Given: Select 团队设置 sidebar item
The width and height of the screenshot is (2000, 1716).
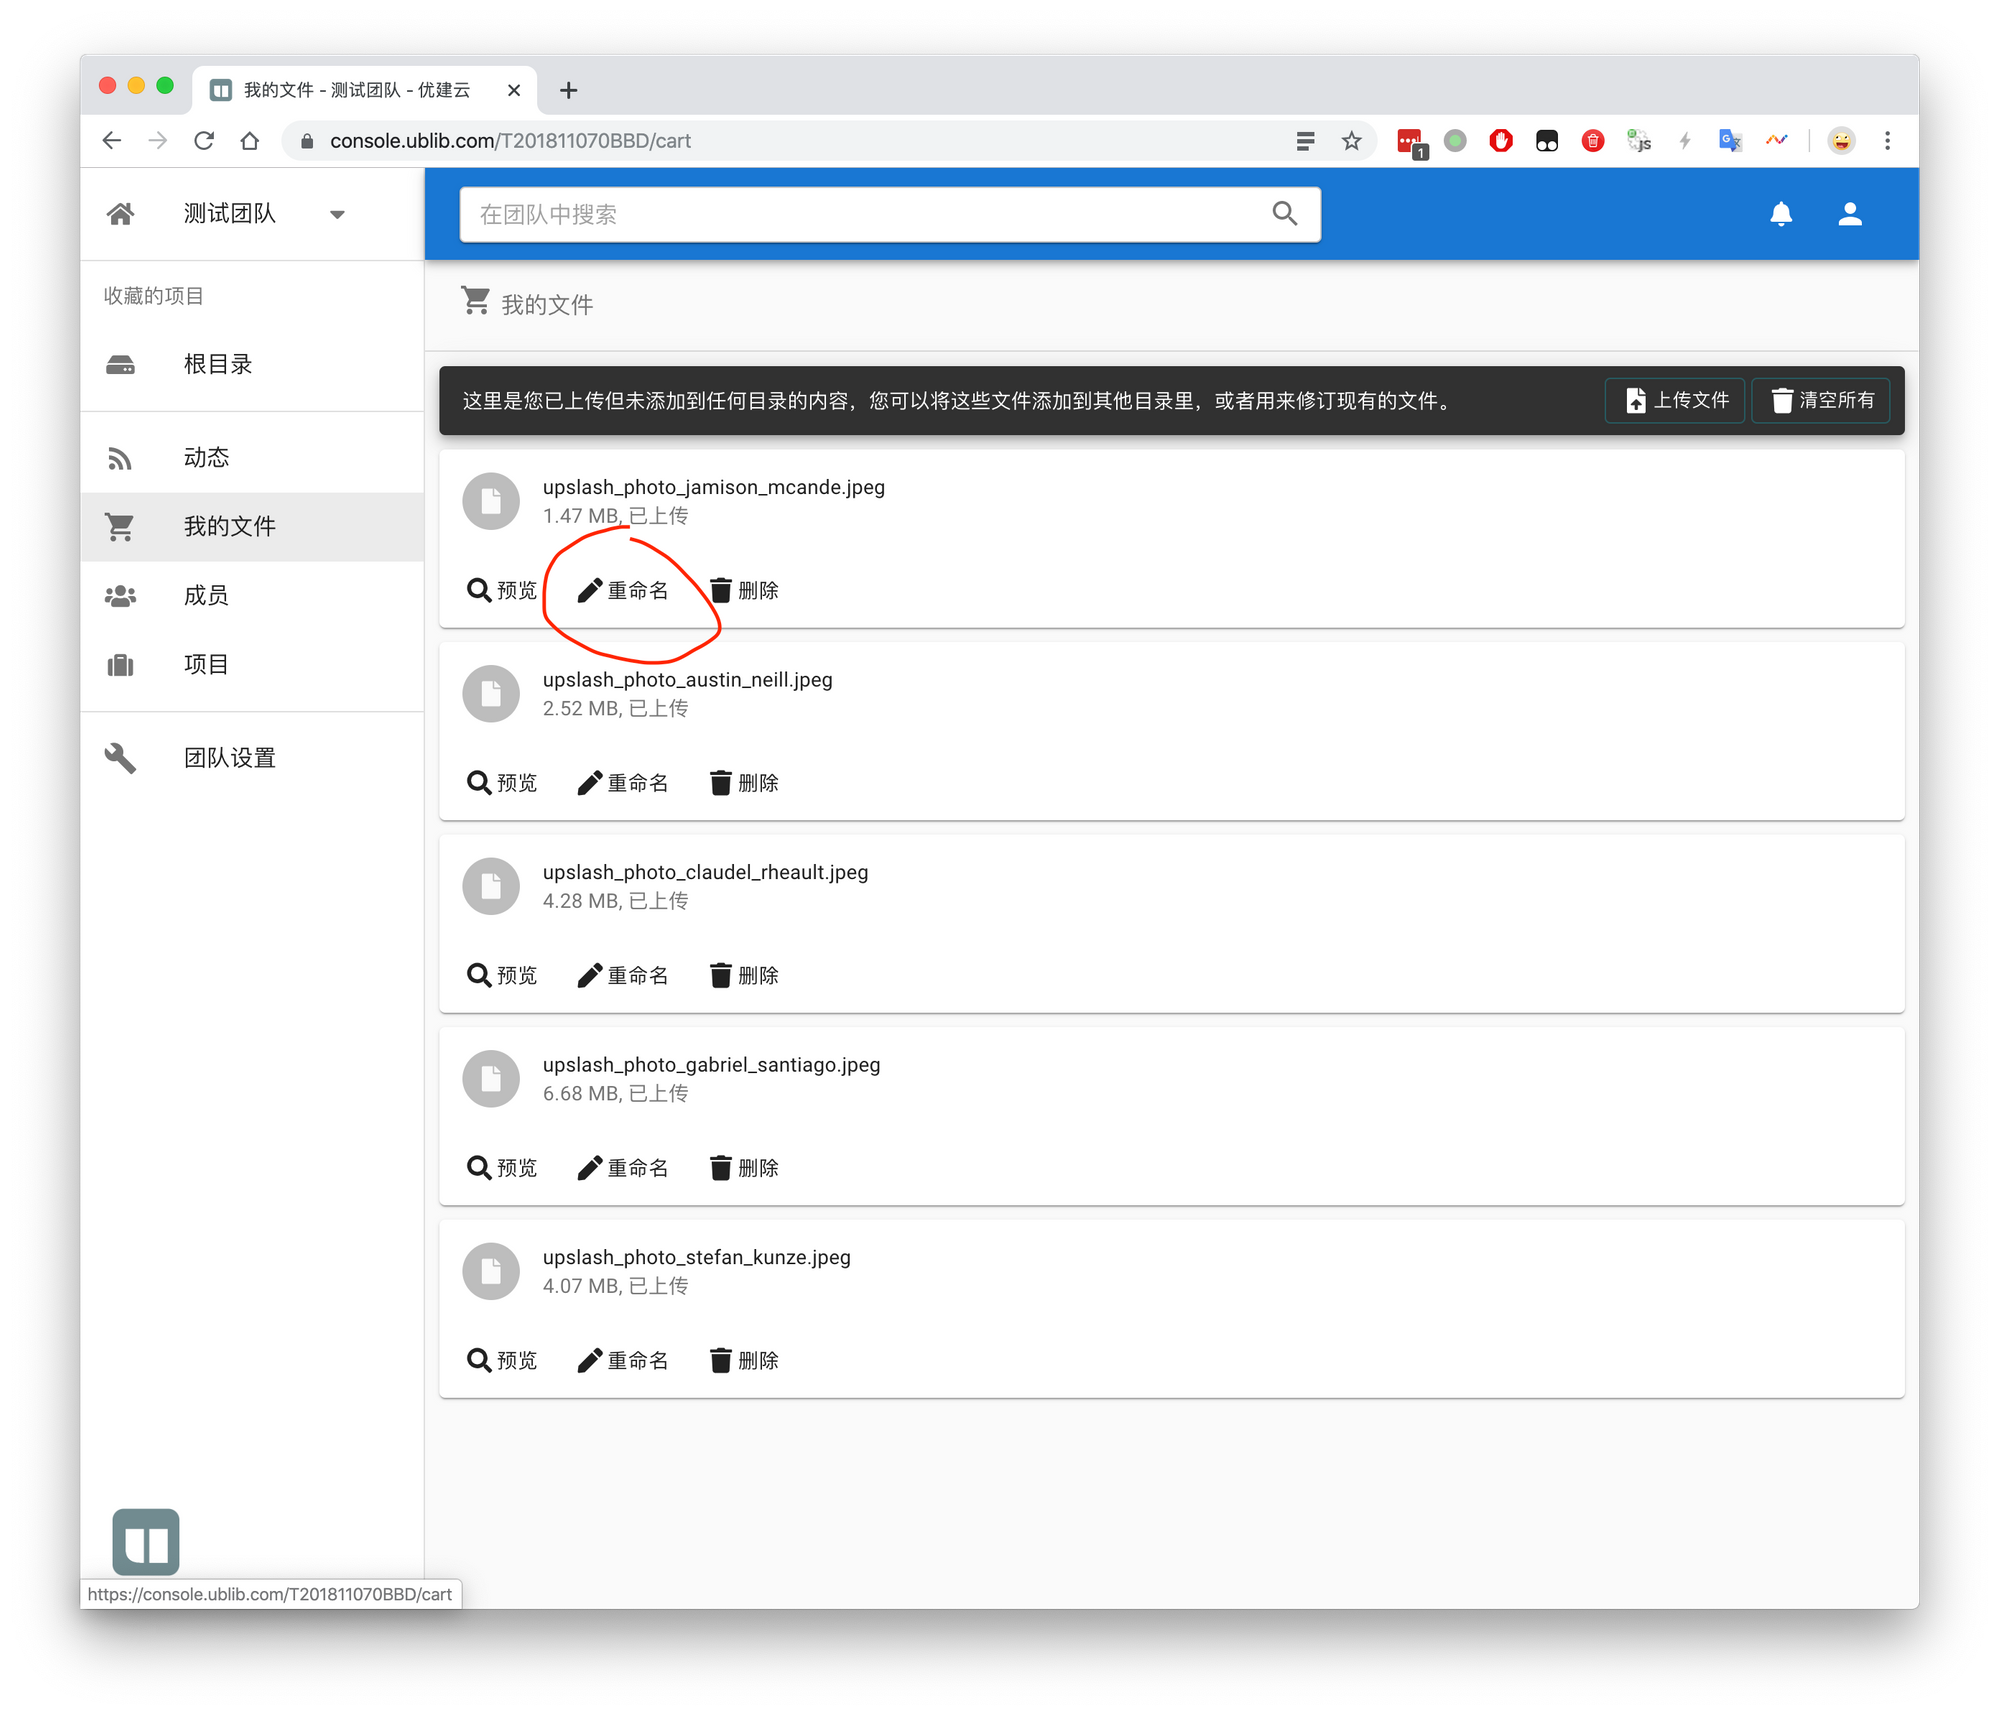Looking at the screenshot, I should pos(229,758).
